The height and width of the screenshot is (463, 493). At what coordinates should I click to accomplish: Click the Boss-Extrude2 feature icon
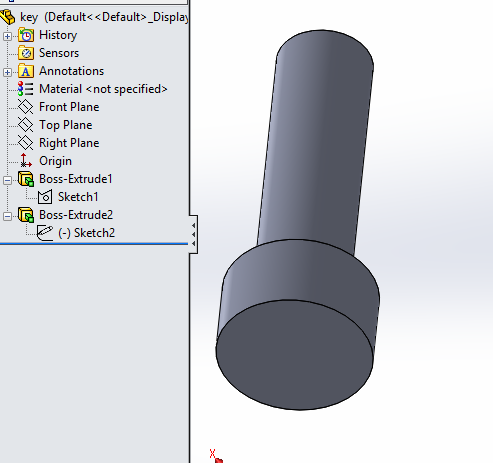pyautogui.click(x=26, y=215)
